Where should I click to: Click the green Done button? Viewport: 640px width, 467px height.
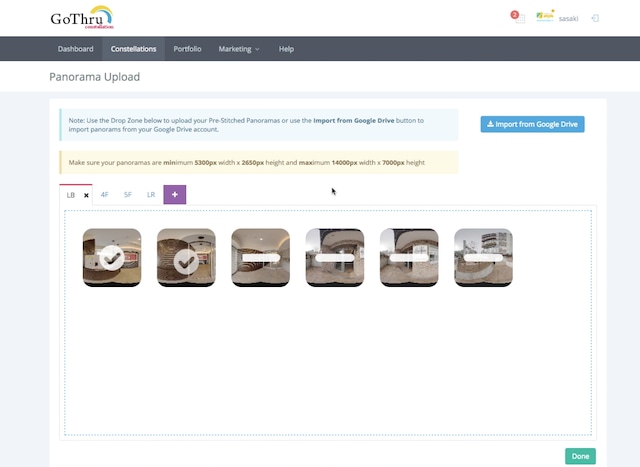click(x=580, y=456)
